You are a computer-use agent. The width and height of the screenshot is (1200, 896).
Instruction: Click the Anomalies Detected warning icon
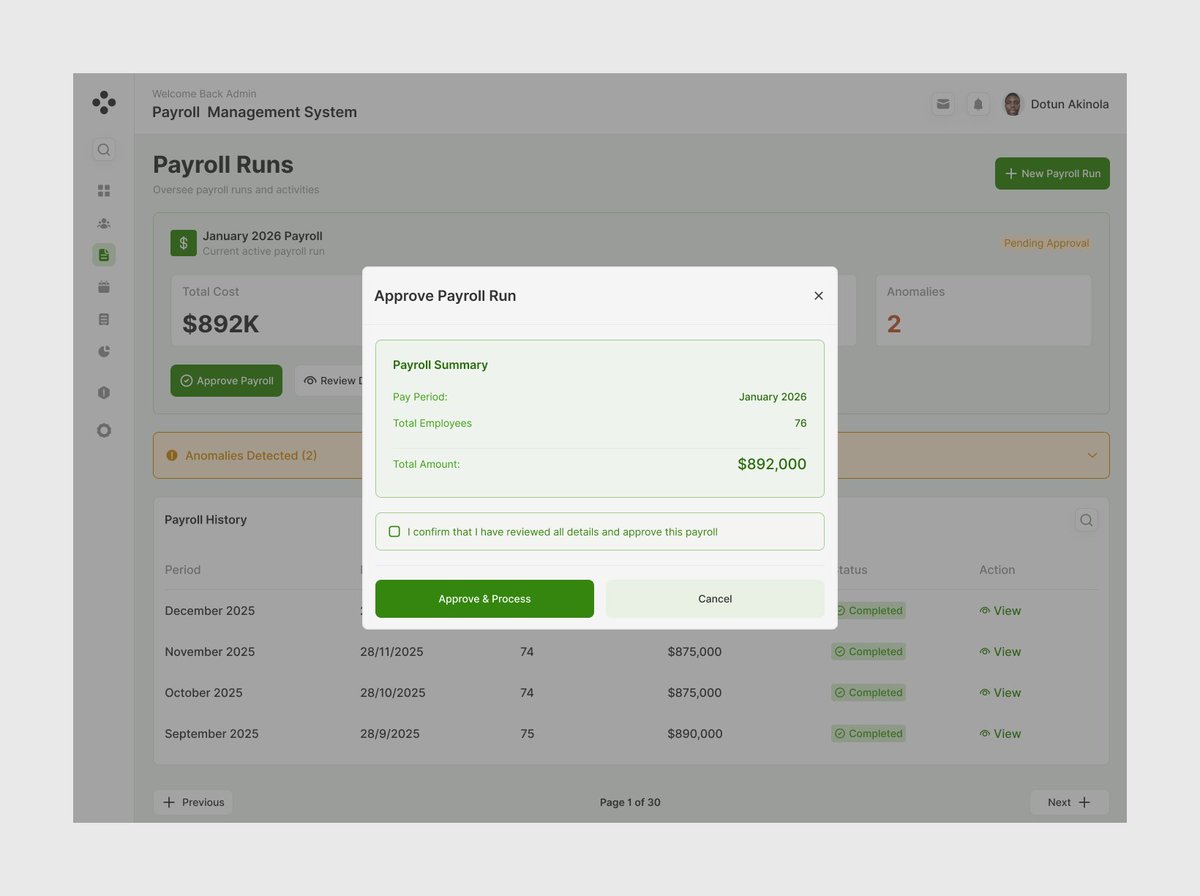coord(172,455)
